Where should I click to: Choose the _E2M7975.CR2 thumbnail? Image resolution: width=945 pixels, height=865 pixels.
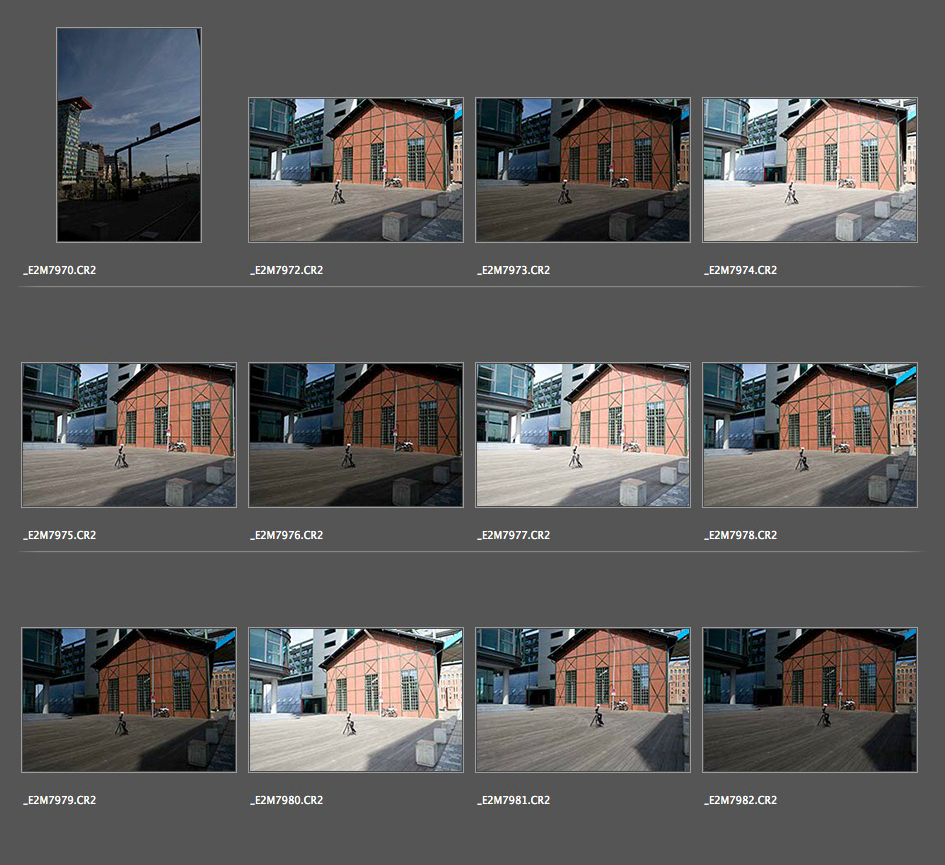(128, 435)
